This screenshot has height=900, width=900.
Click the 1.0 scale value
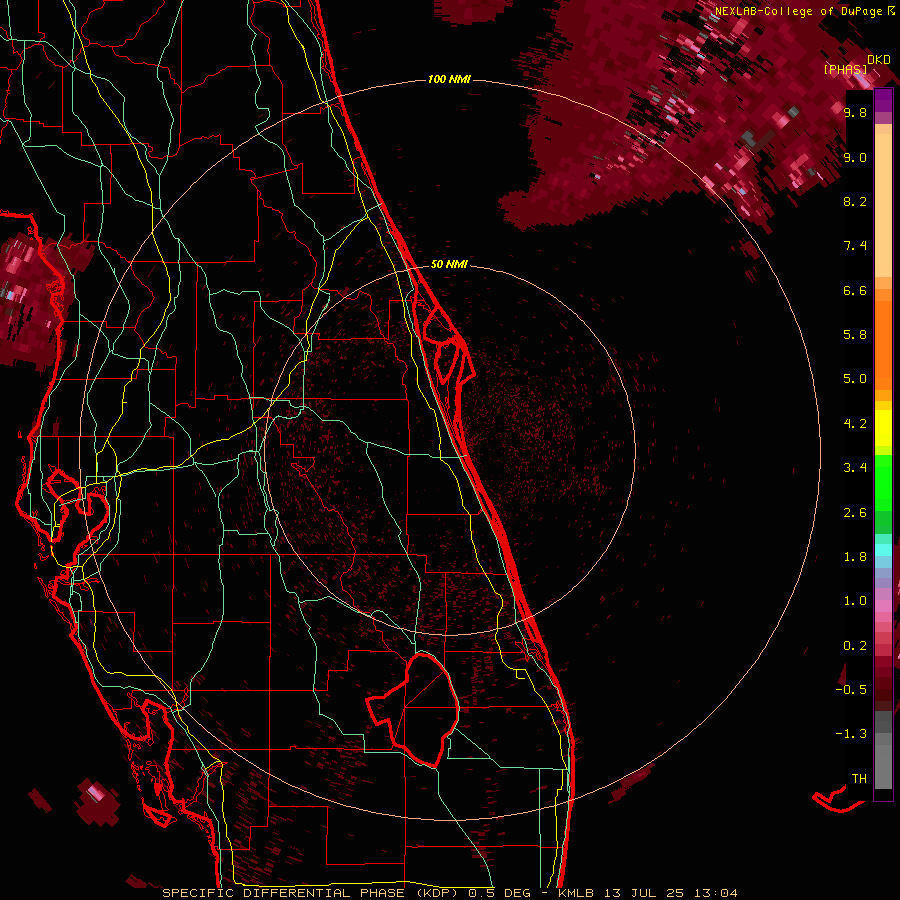click(855, 601)
